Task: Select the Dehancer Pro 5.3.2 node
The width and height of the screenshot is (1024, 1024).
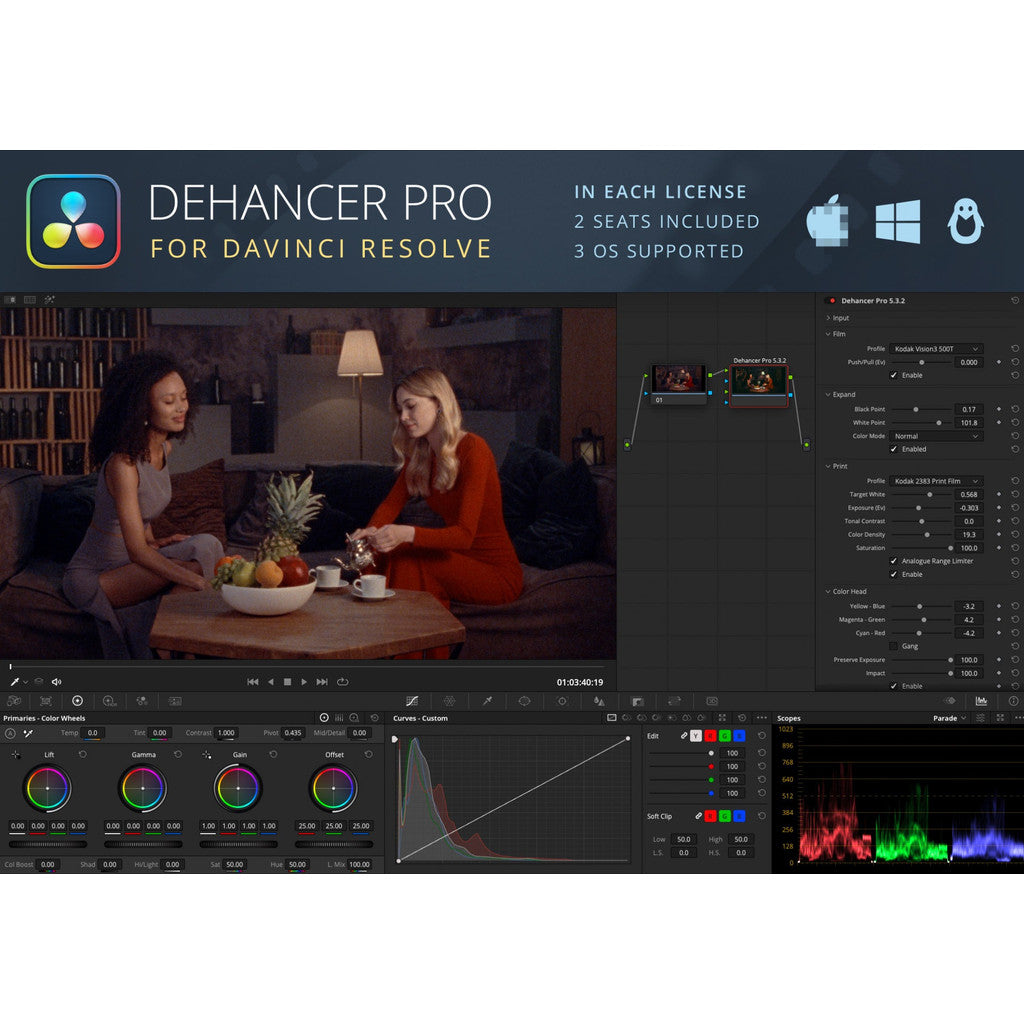Action: (760, 385)
